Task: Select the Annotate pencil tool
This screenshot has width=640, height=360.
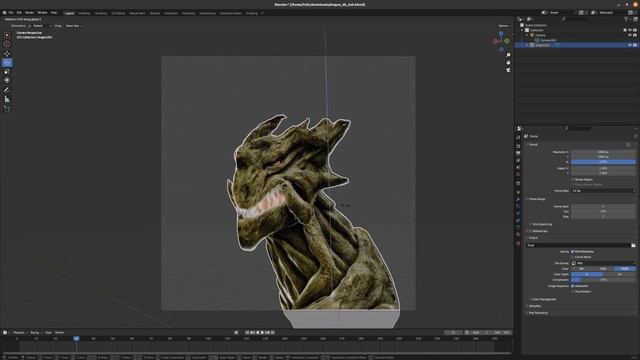Action: 7,90
